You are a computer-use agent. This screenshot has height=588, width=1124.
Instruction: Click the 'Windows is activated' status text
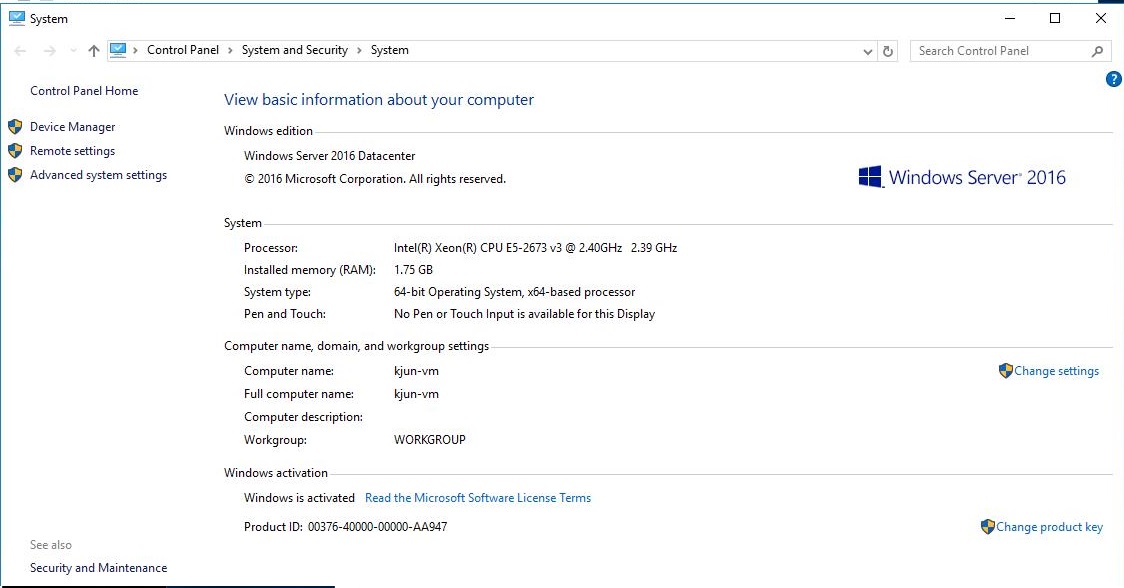point(299,498)
